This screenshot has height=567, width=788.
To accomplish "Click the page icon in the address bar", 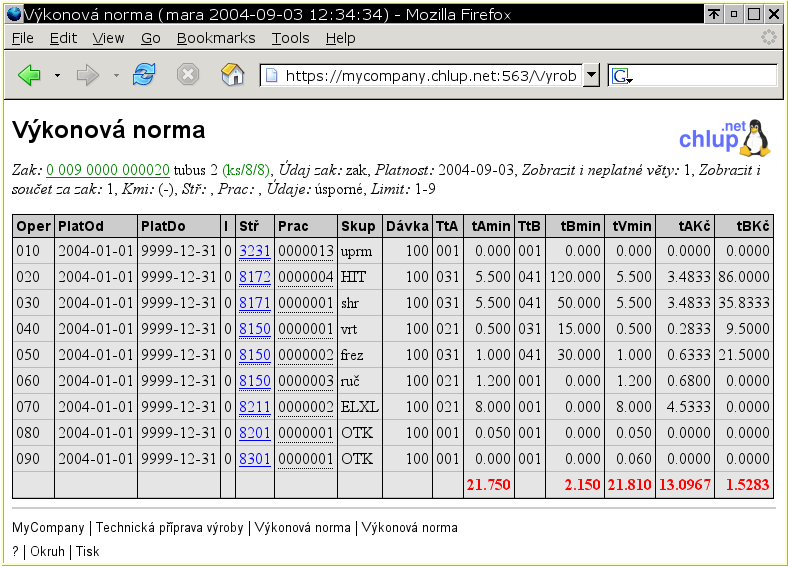I will click(271, 76).
